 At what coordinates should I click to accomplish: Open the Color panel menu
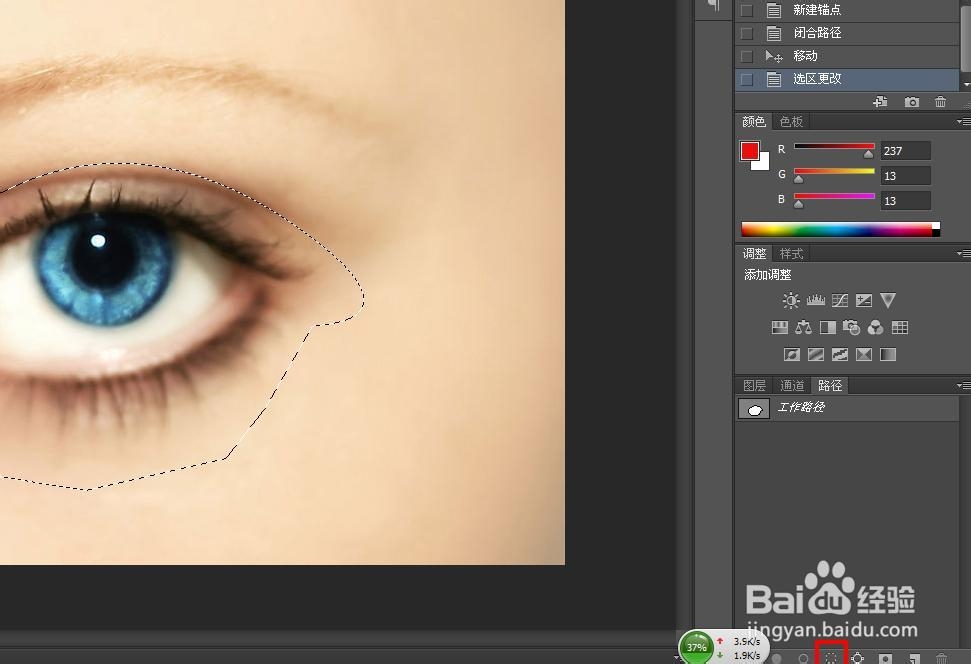tap(963, 121)
